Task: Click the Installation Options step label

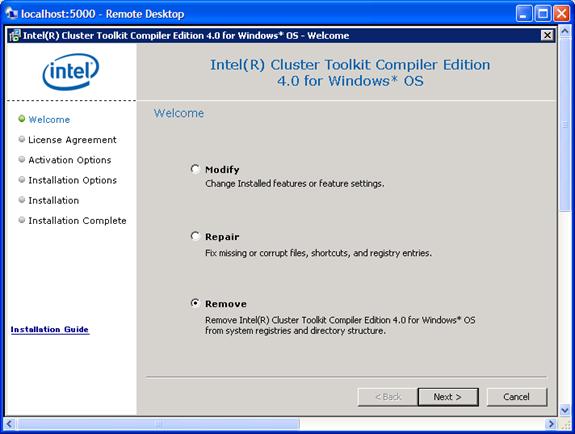Action: 73,180
